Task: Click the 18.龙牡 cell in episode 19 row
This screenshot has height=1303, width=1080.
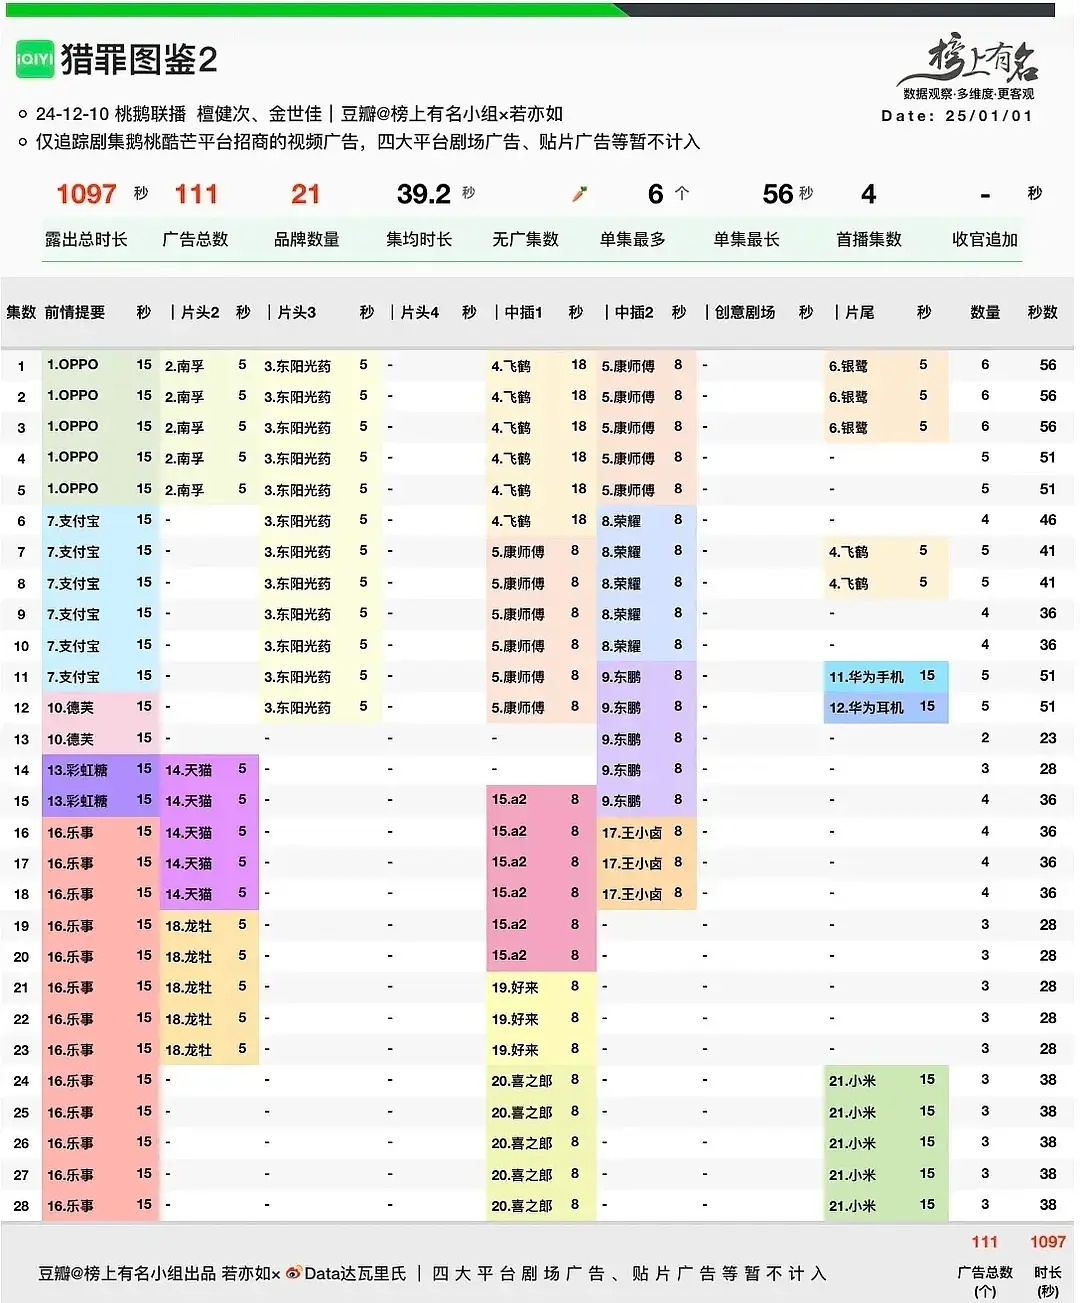Action: click(188, 926)
